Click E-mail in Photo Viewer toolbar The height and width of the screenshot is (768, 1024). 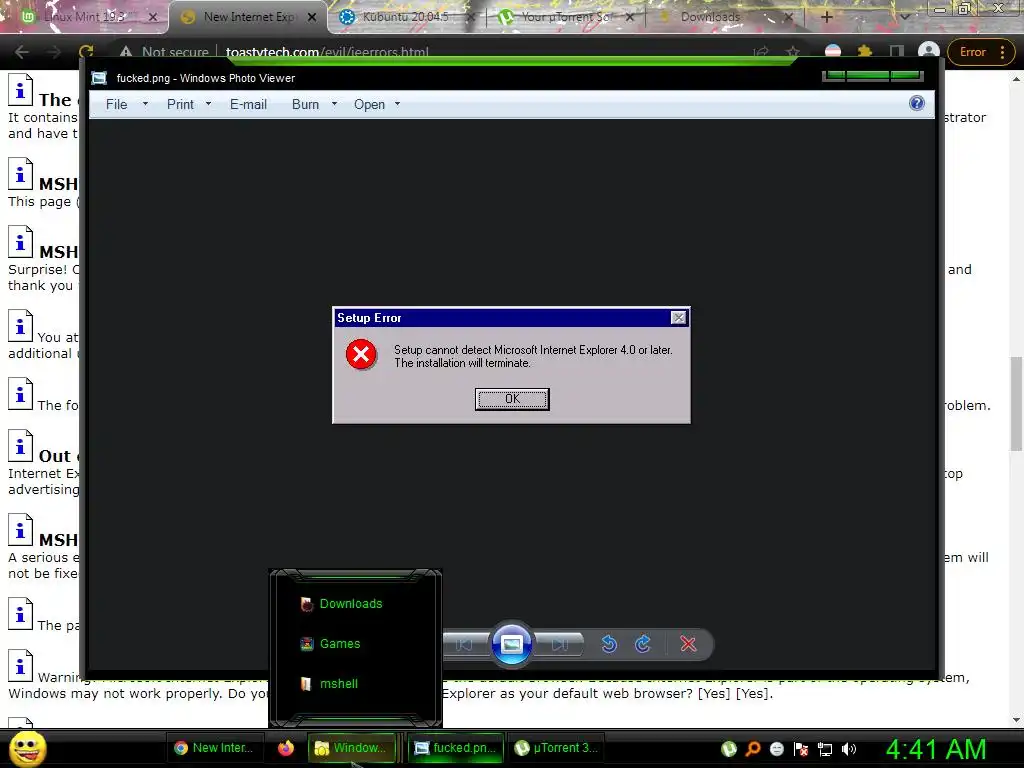click(248, 104)
